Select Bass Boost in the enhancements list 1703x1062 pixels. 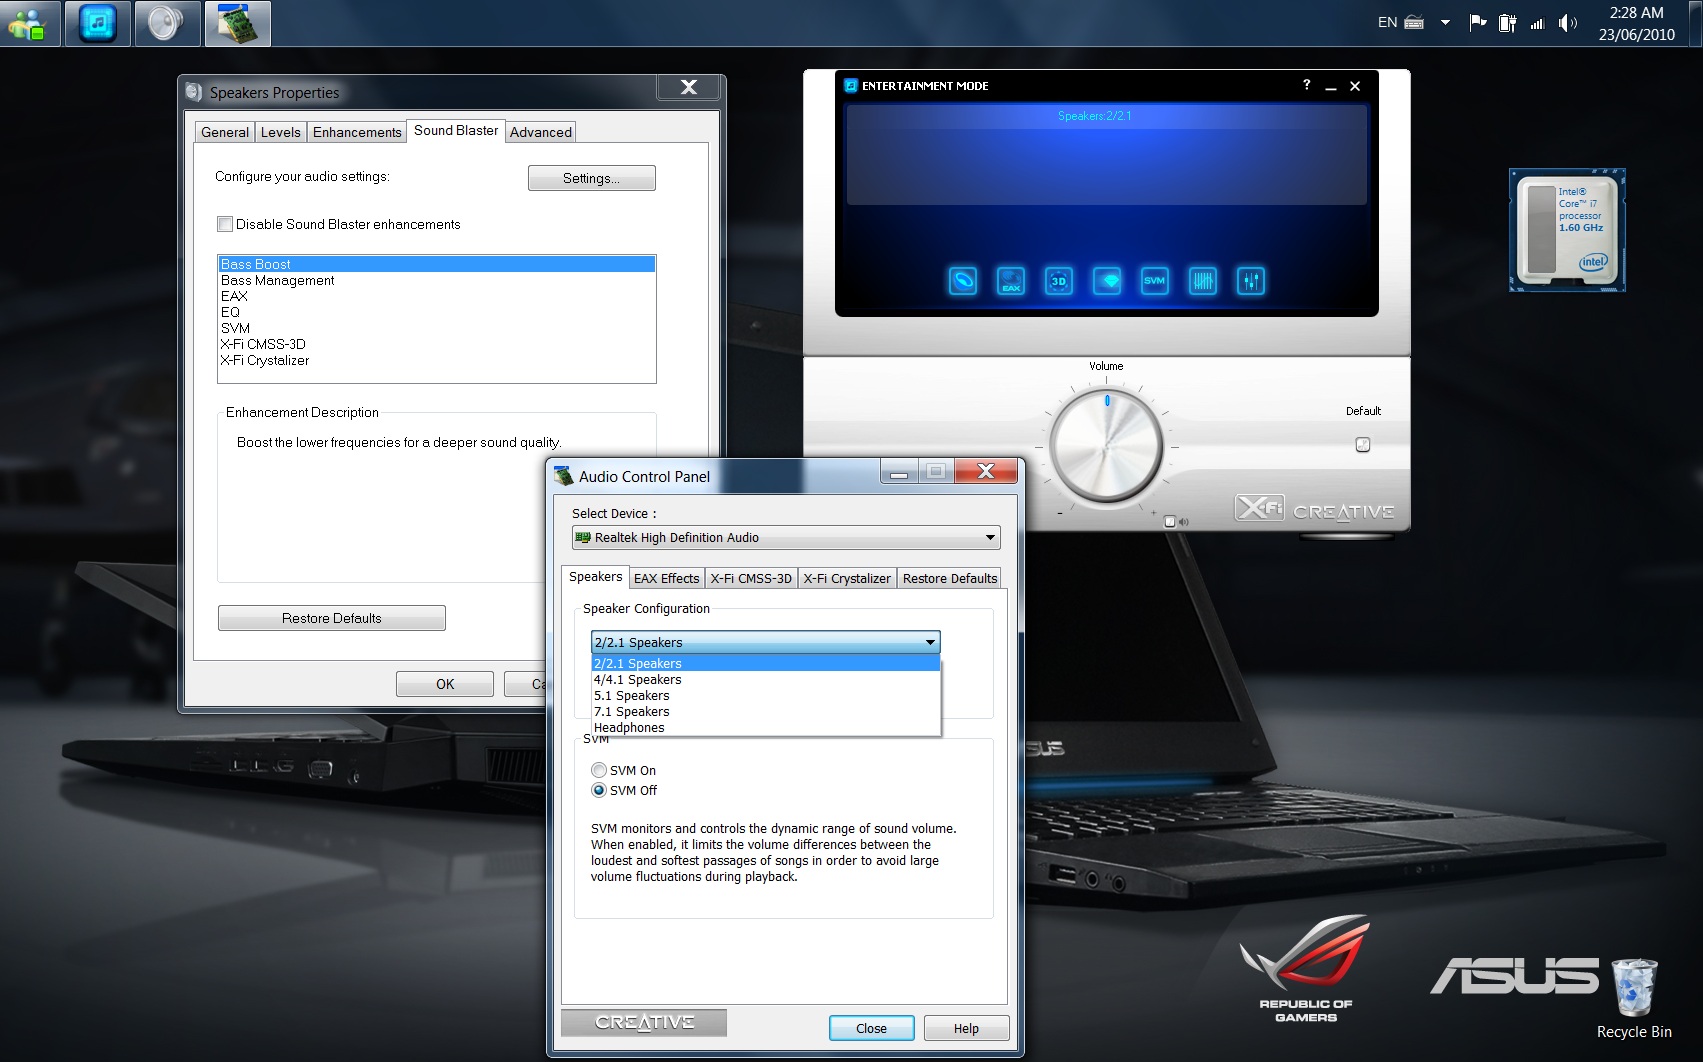coord(437,264)
